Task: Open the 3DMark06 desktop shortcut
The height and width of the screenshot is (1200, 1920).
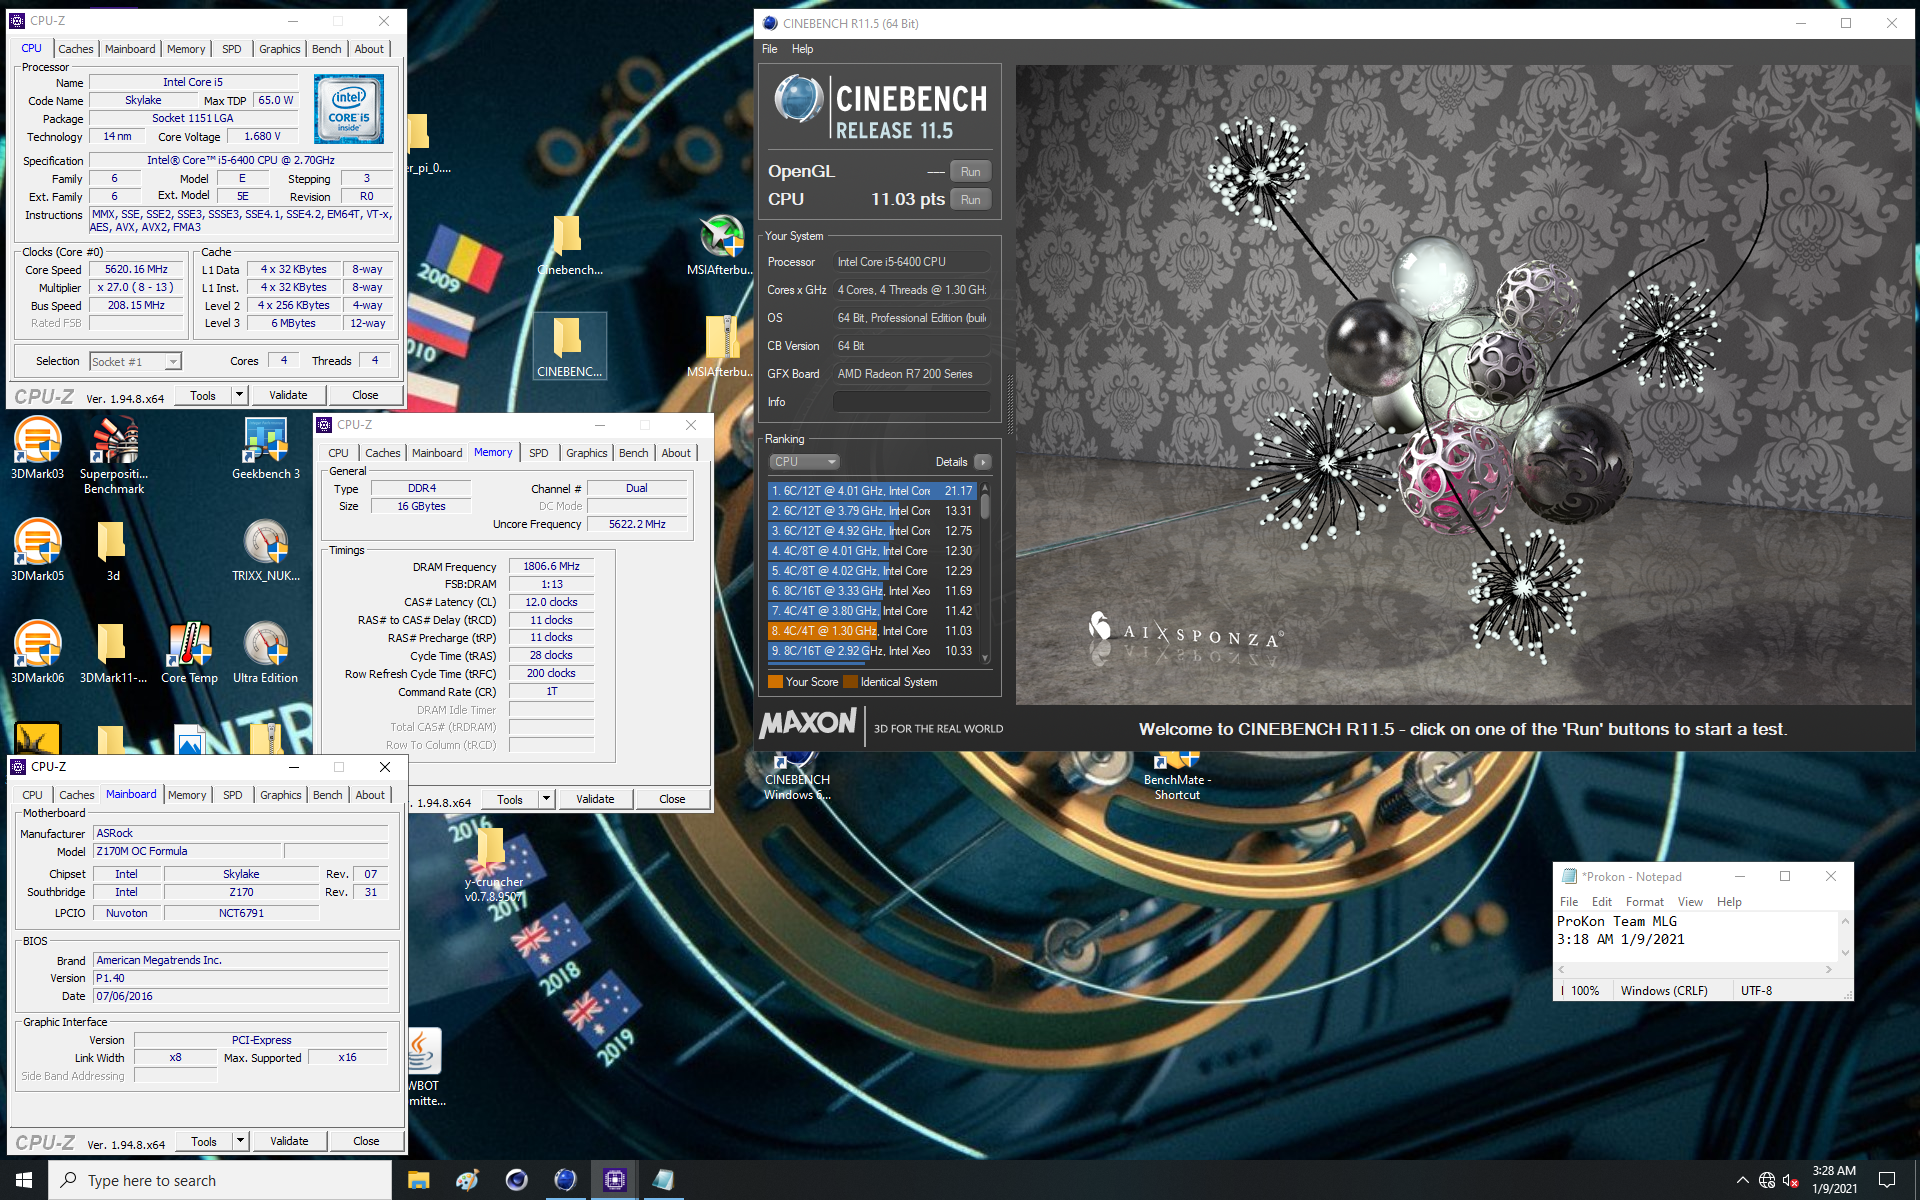Action: (37, 652)
